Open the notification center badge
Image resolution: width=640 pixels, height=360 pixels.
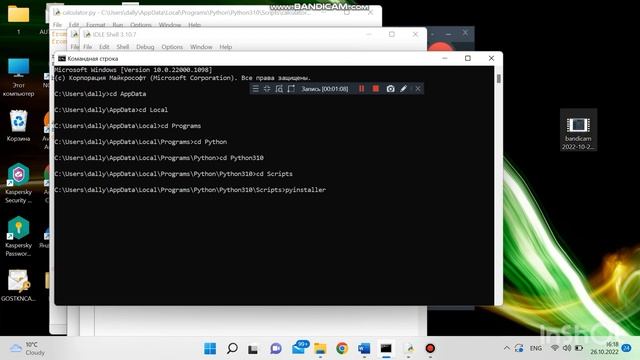pos(626,348)
